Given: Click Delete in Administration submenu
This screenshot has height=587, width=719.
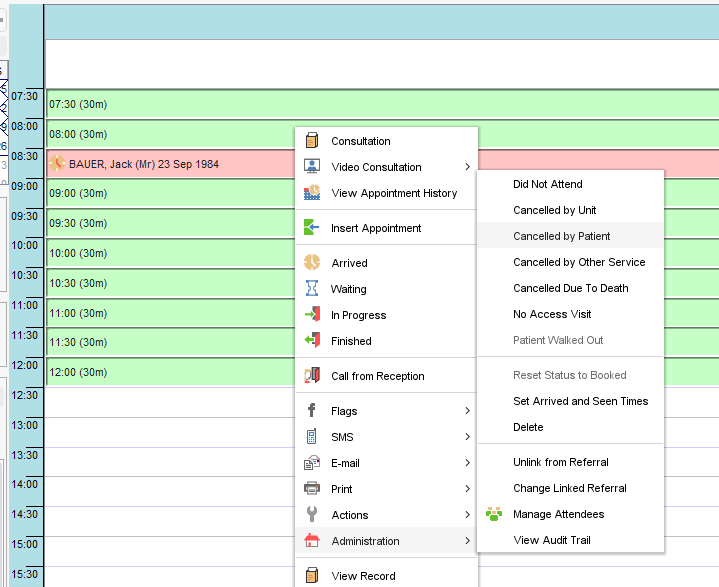Looking at the screenshot, I should [x=570, y=427].
